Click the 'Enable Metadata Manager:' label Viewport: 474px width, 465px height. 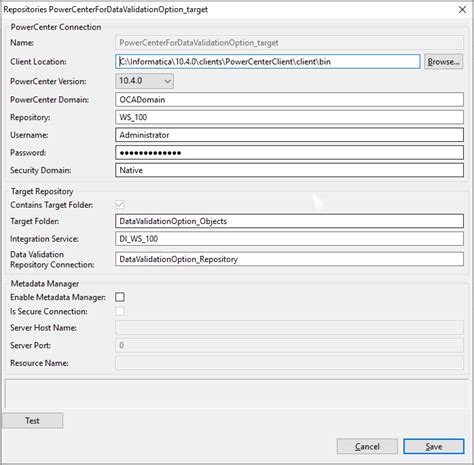58,297
